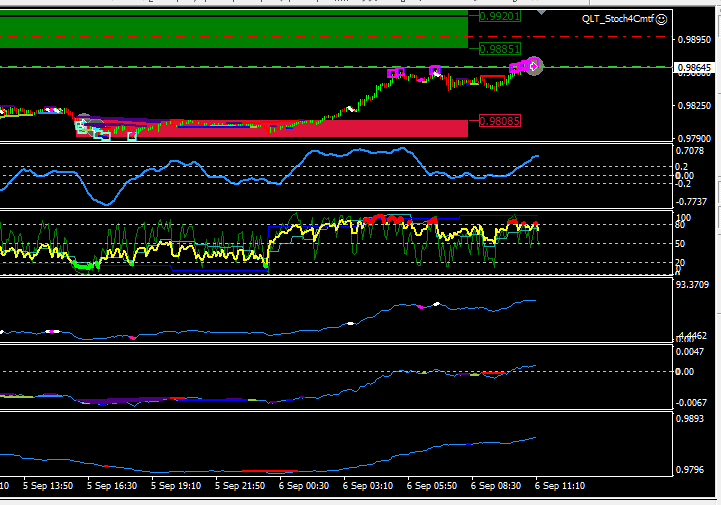721x505 pixels.
Task: Click the green 0.99201 zone label
Action: click(500, 17)
